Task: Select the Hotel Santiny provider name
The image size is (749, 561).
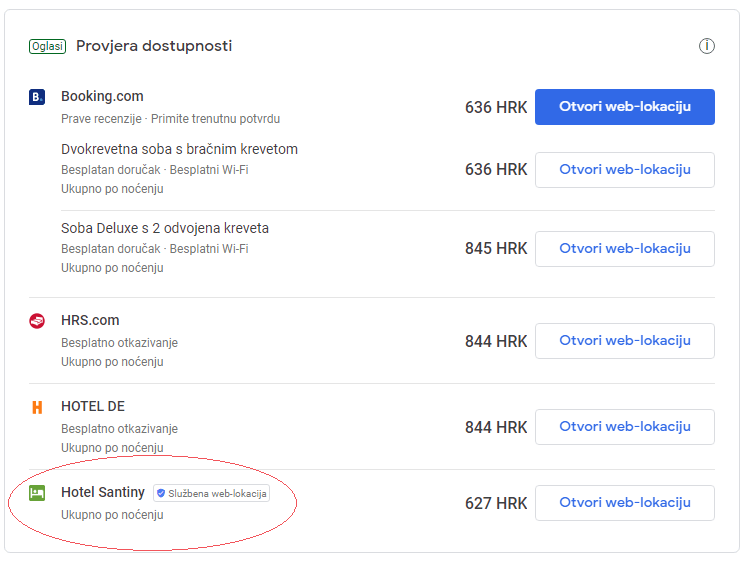Action: click(103, 492)
